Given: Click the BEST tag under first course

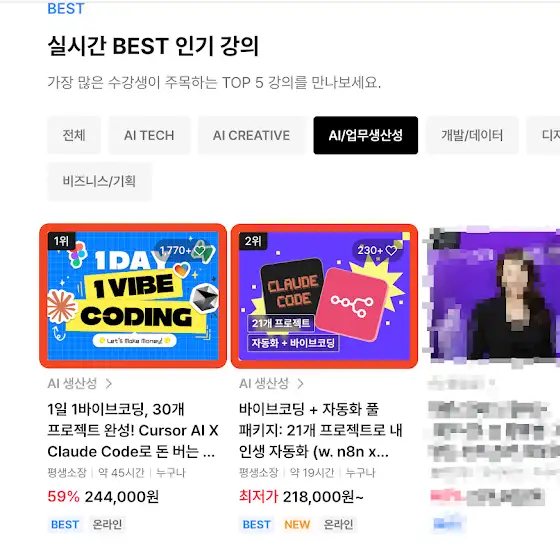Looking at the screenshot, I should tap(65, 524).
